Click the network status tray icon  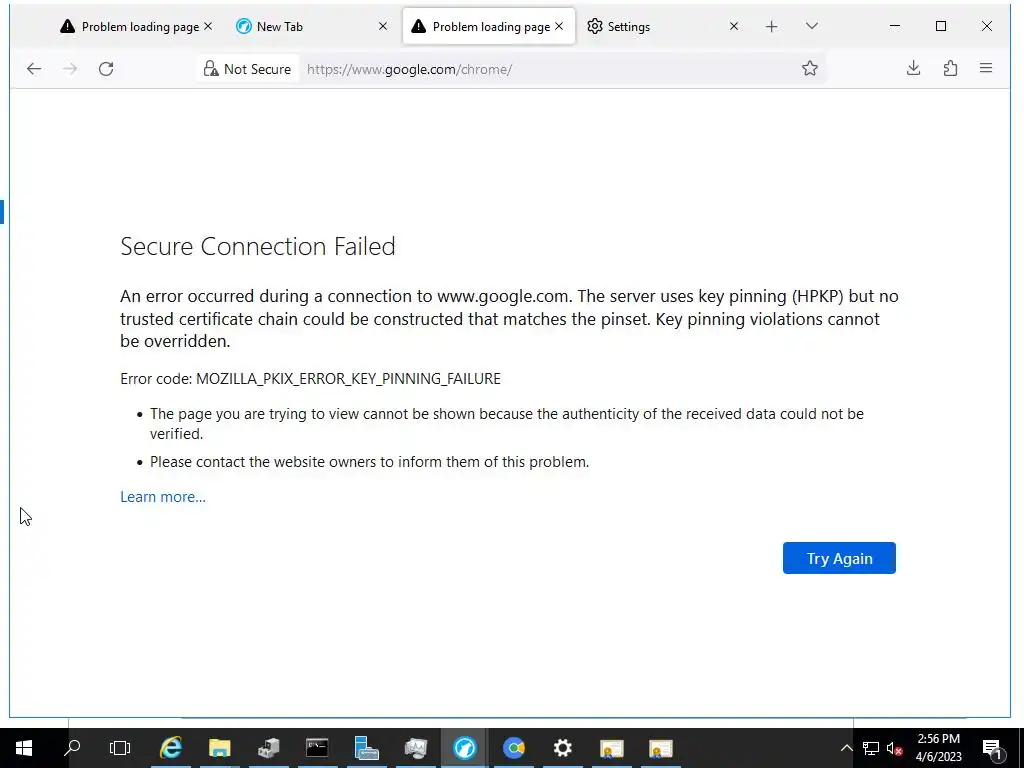[871, 748]
